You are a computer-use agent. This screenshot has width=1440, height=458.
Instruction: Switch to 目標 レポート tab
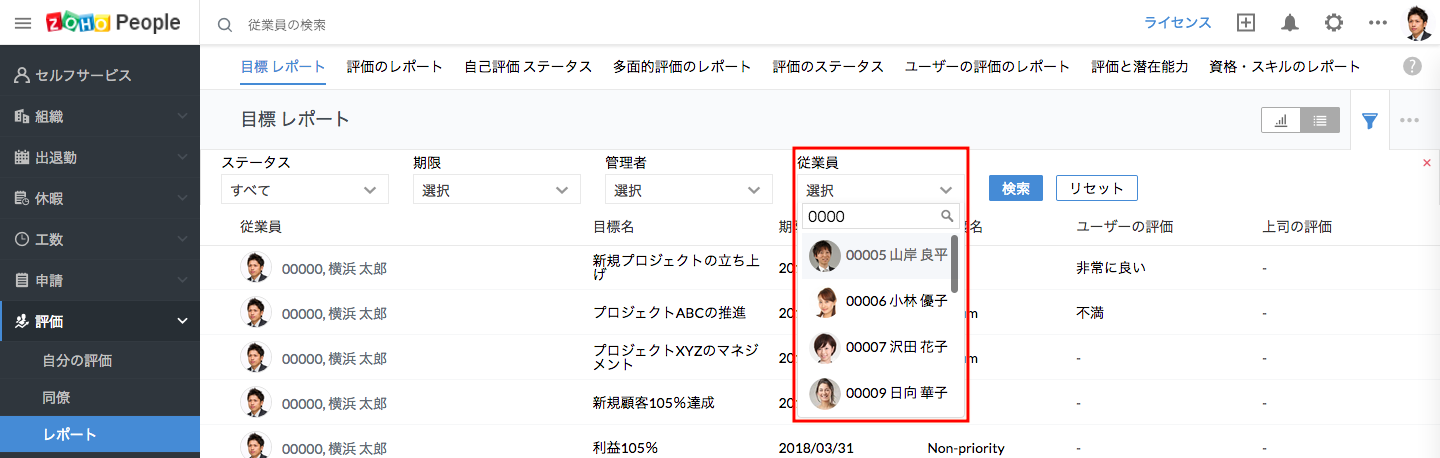[x=283, y=66]
